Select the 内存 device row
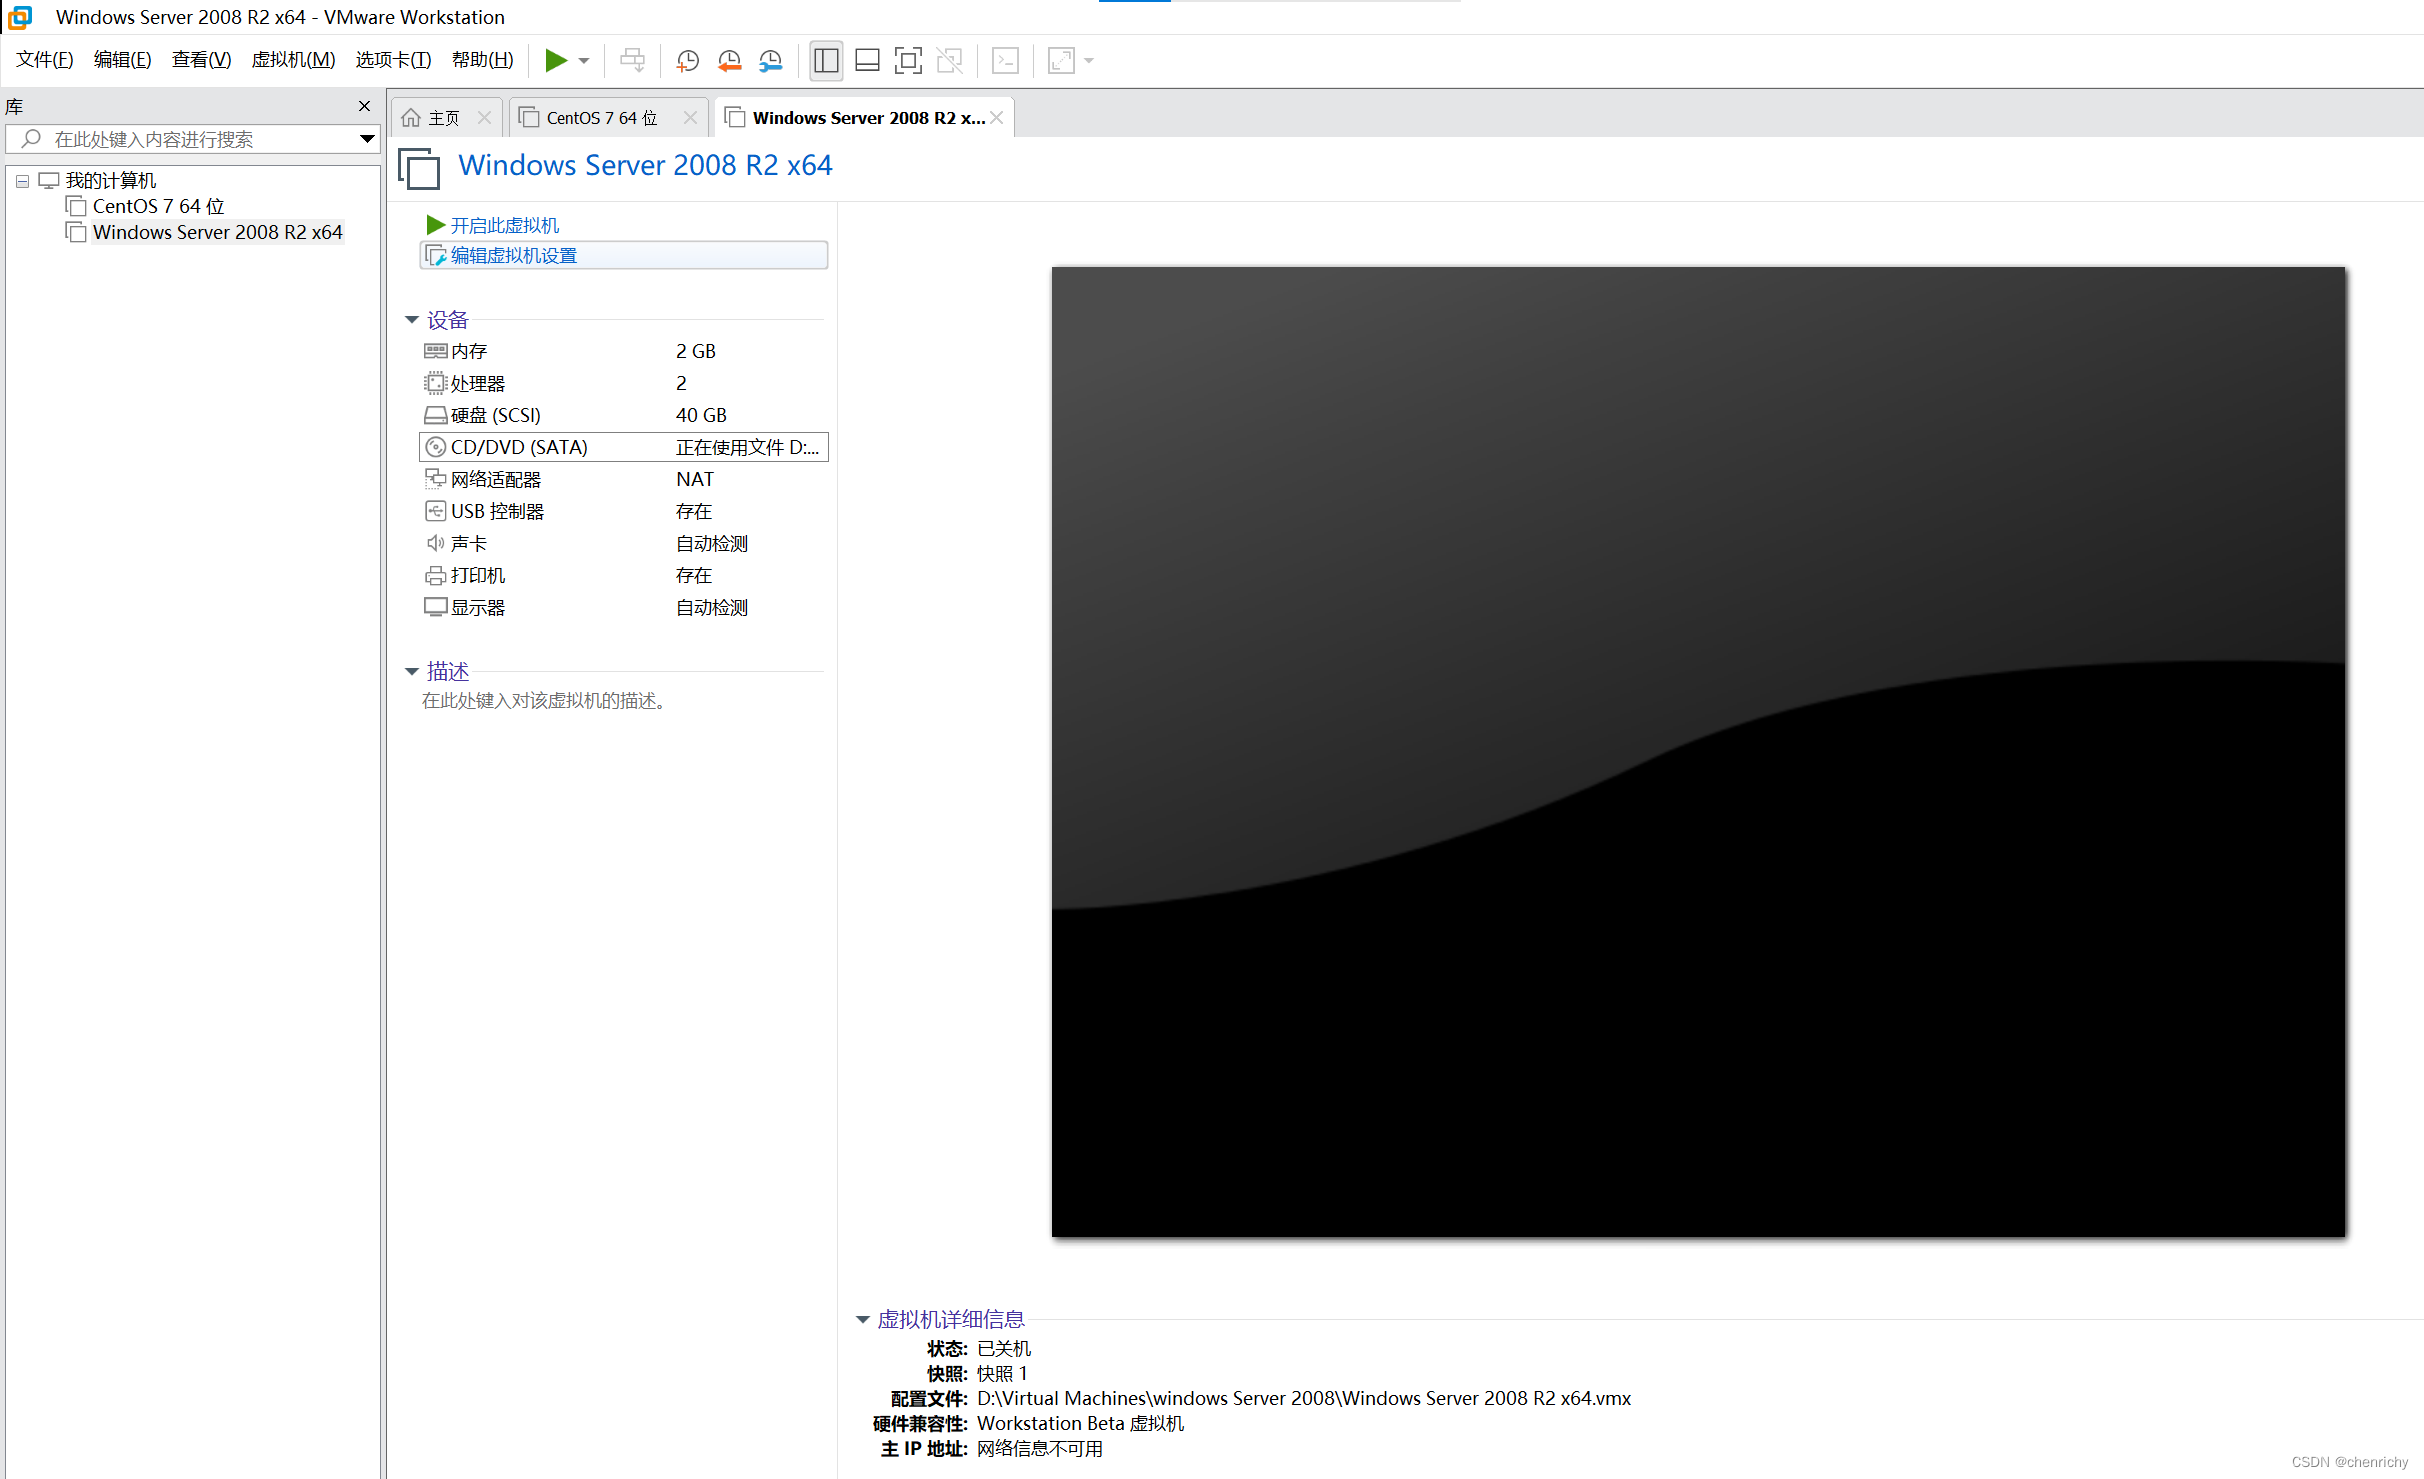This screenshot has height=1479, width=2424. [x=623, y=351]
